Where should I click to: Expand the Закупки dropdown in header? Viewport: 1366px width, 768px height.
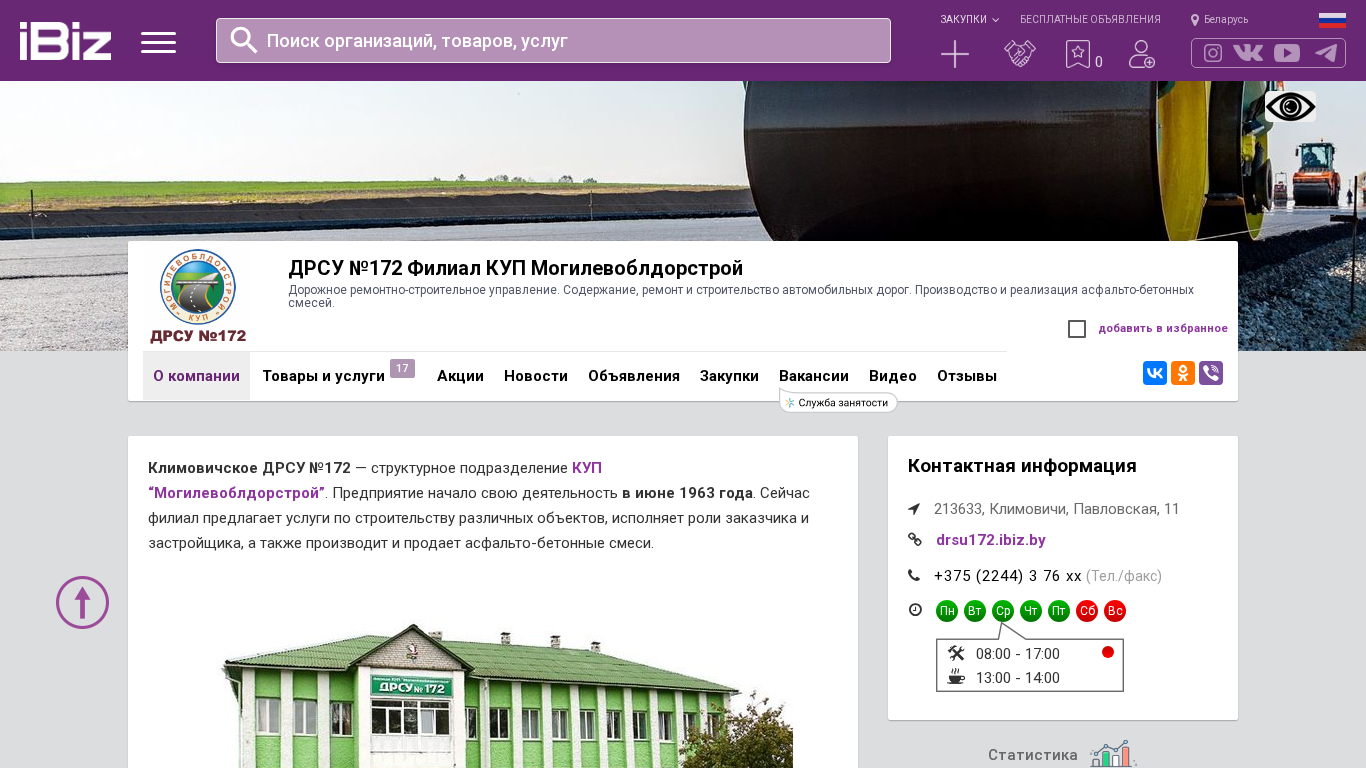point(969,20)
